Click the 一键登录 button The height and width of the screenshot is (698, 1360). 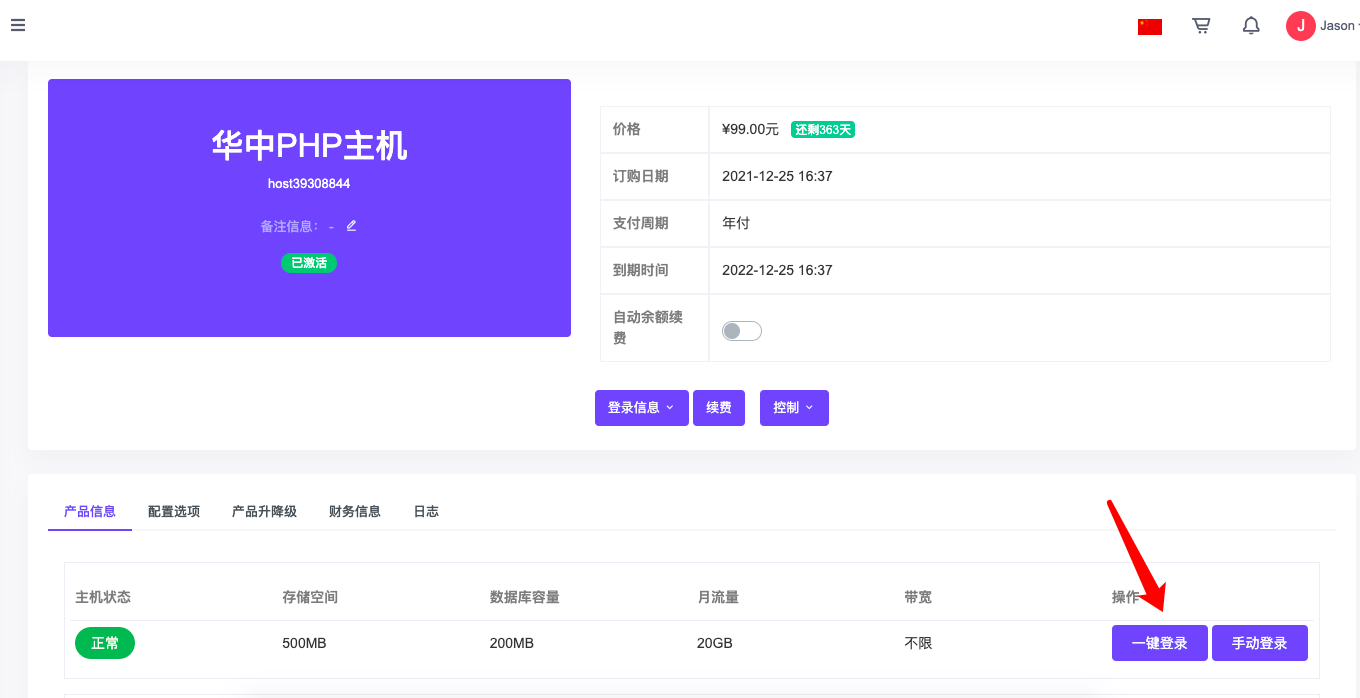tap(1159, 643)
